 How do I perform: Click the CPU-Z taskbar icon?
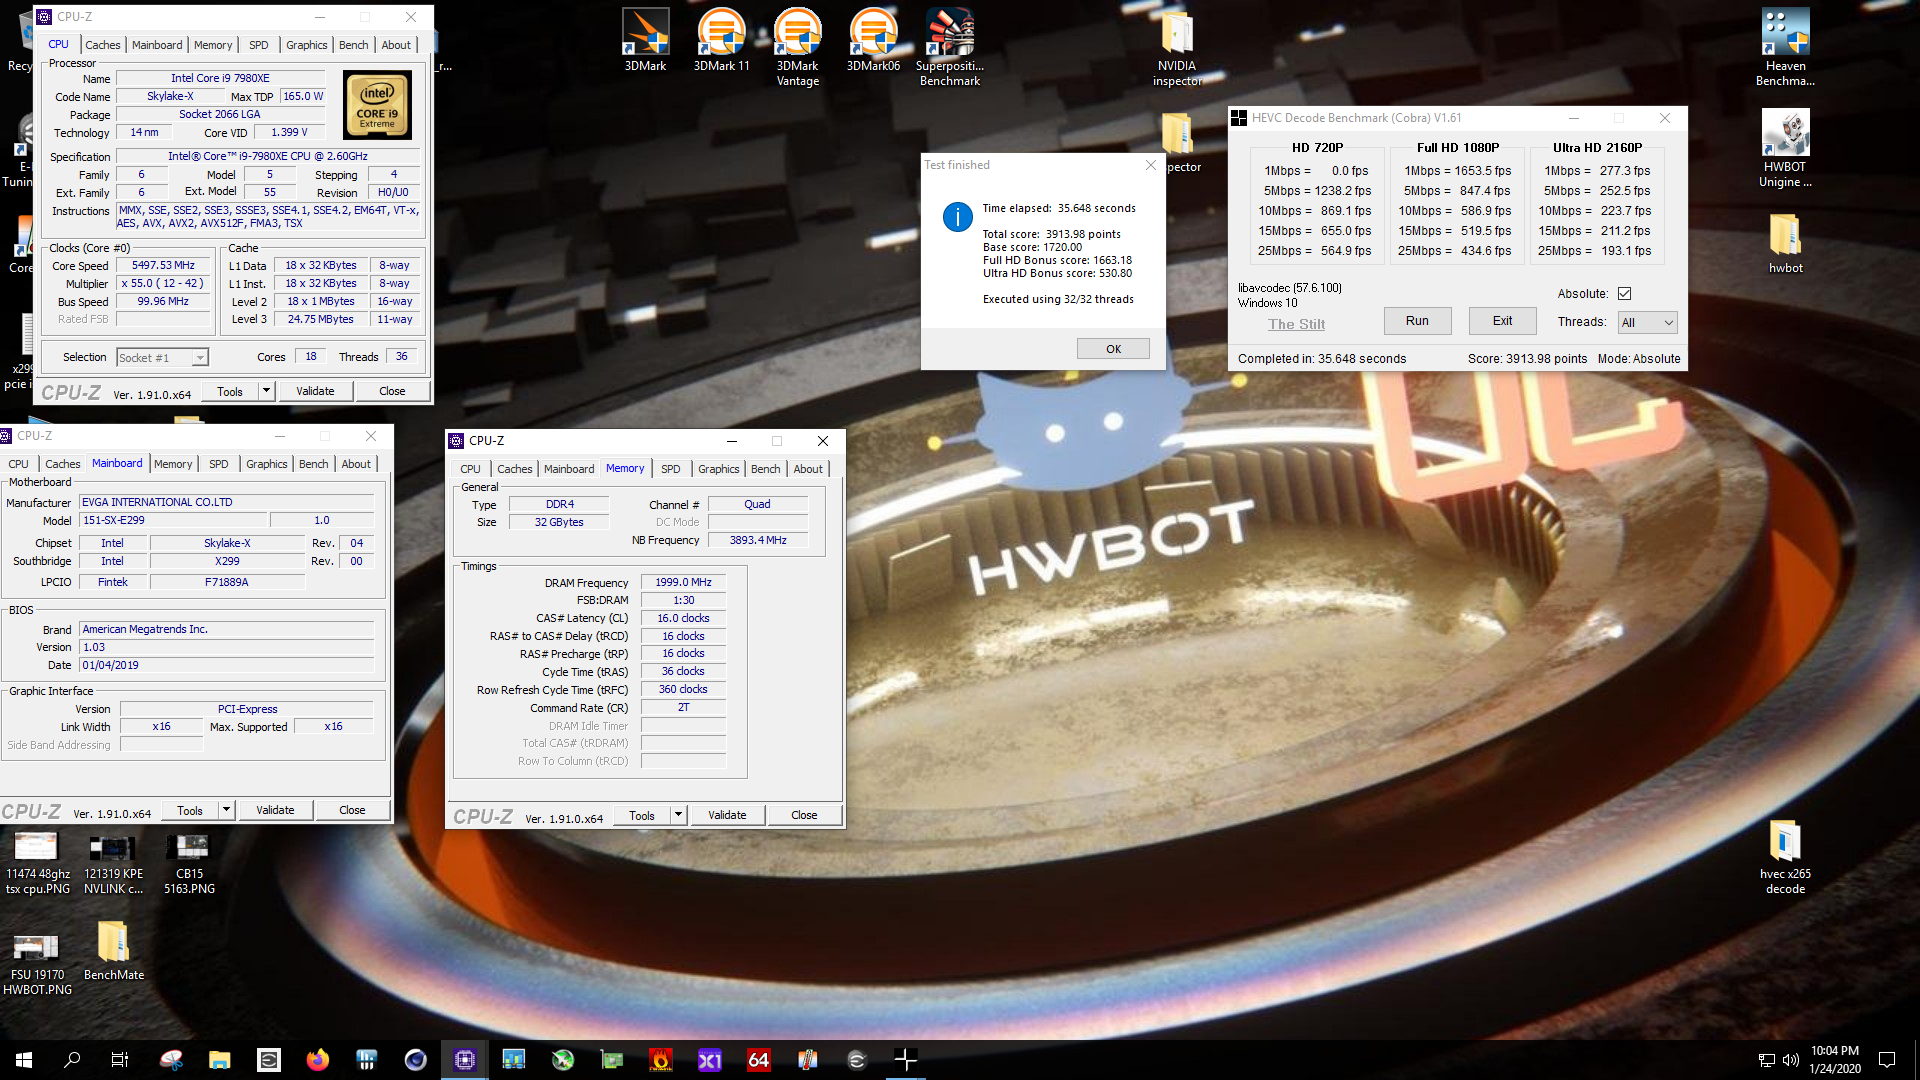point(465,1060)
